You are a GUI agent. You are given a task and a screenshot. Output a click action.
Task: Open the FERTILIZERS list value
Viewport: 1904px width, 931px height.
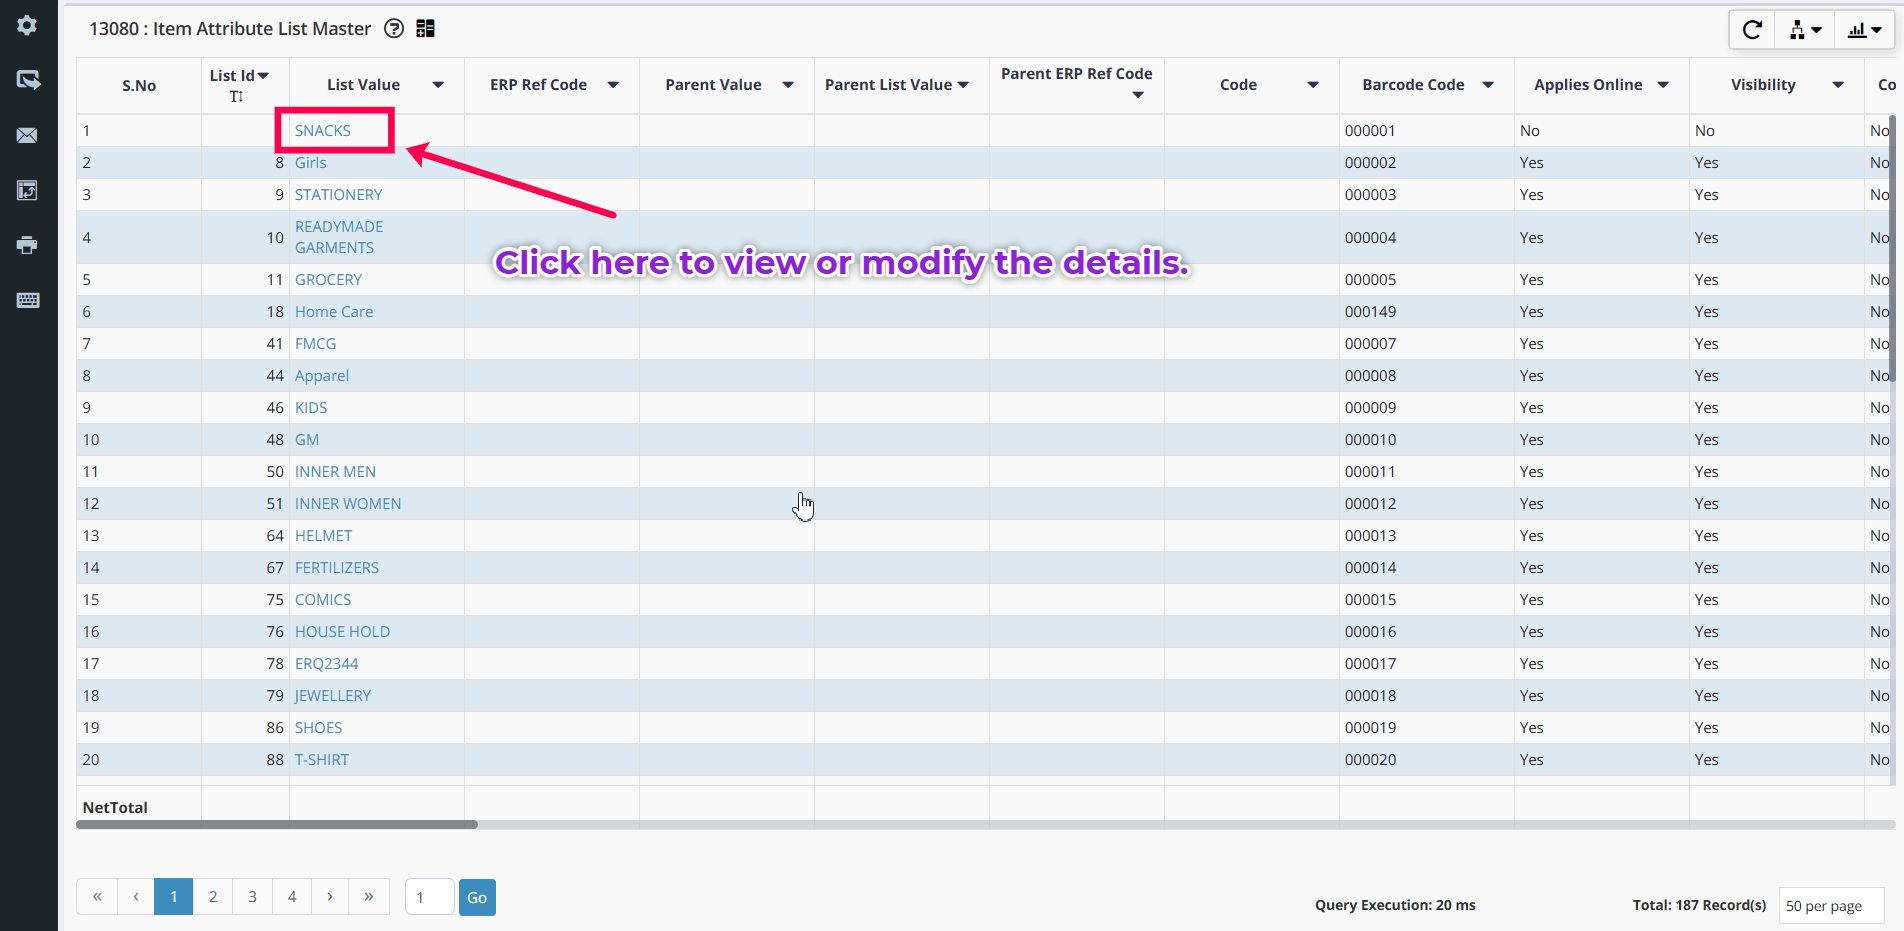tap(337, 568)
